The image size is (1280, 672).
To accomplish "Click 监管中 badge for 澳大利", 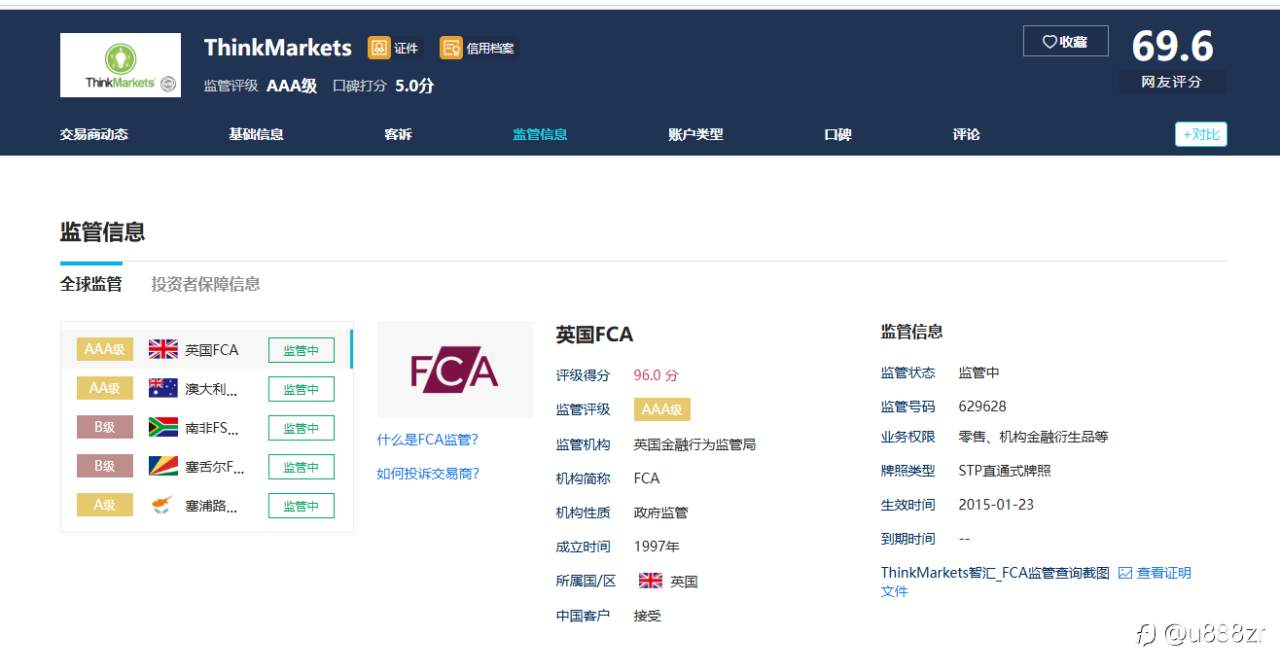I will click(301, 389).
